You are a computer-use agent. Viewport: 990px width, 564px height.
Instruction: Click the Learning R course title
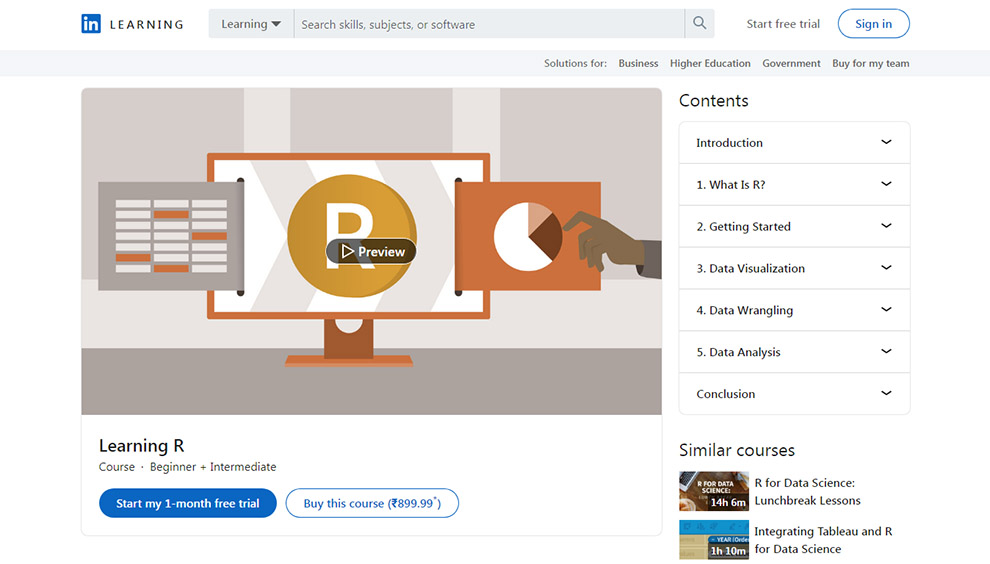click(141, 446)
